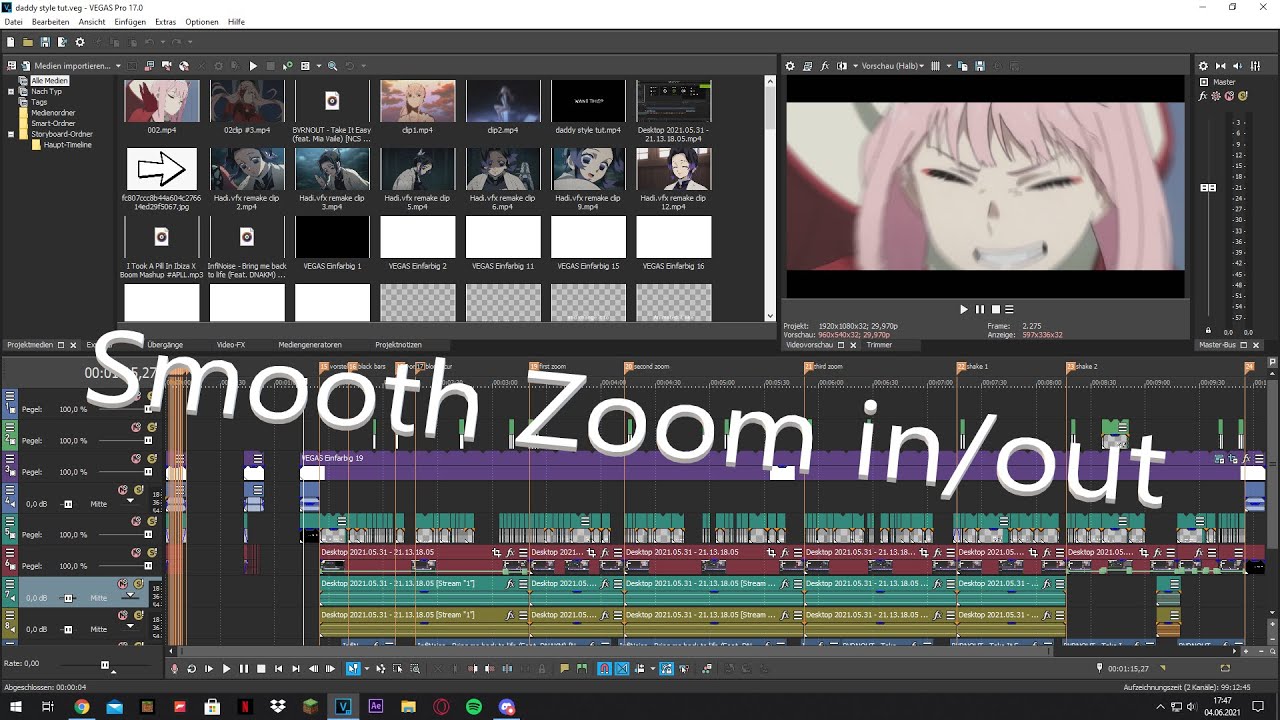Toggle lock envelopes to events
1280x720 pixels.
coord(667,669)
